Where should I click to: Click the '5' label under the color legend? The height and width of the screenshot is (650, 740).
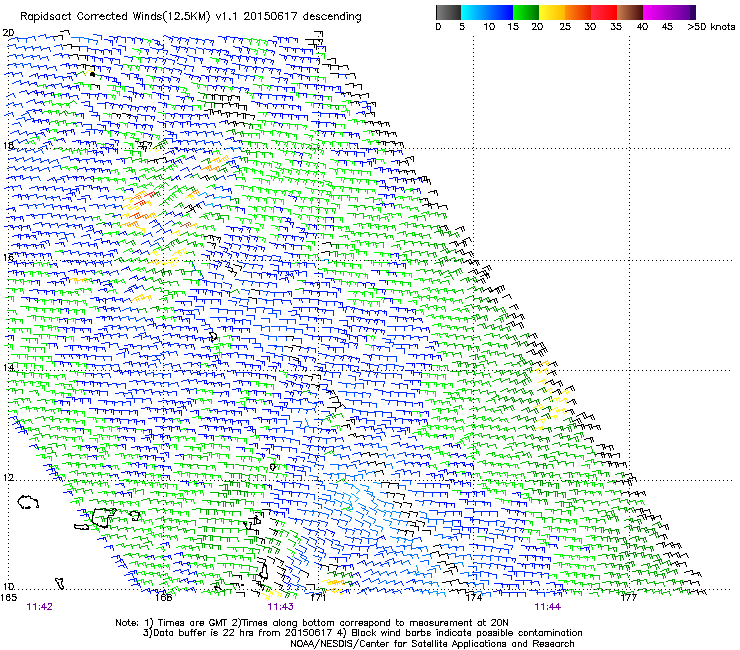[x=462, y=27]
